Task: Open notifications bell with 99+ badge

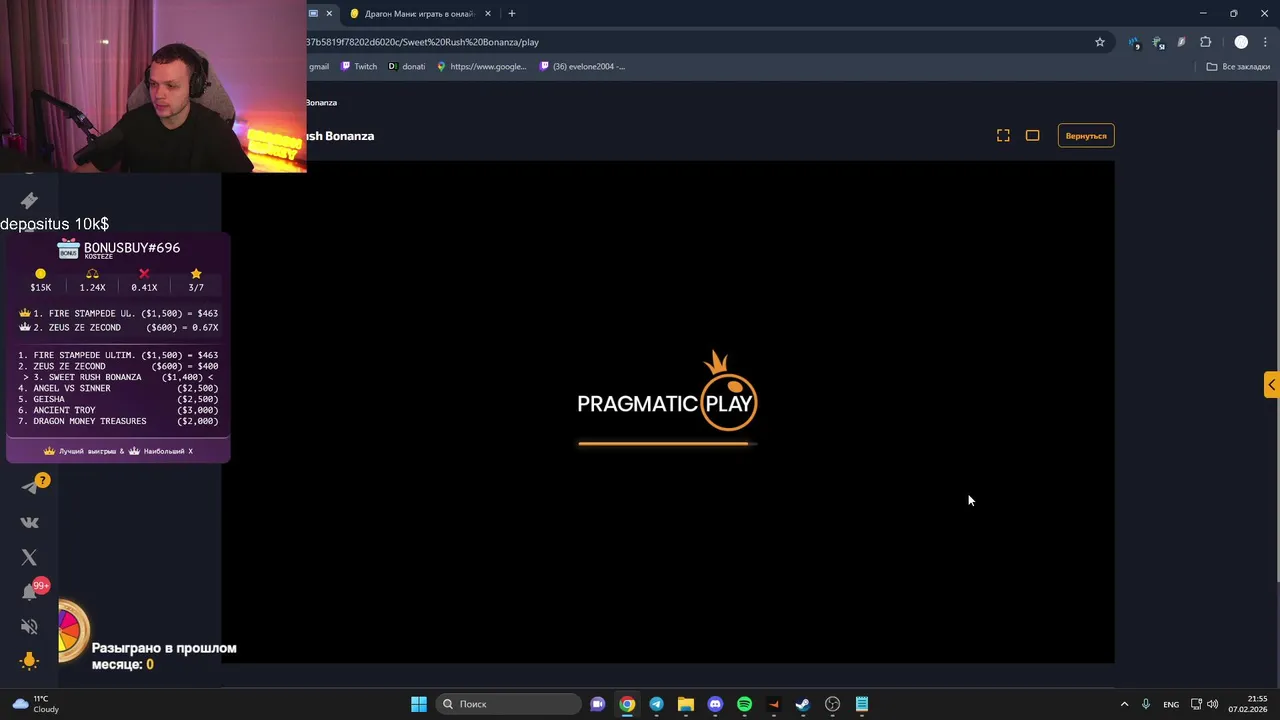Action: click(29, 592)
